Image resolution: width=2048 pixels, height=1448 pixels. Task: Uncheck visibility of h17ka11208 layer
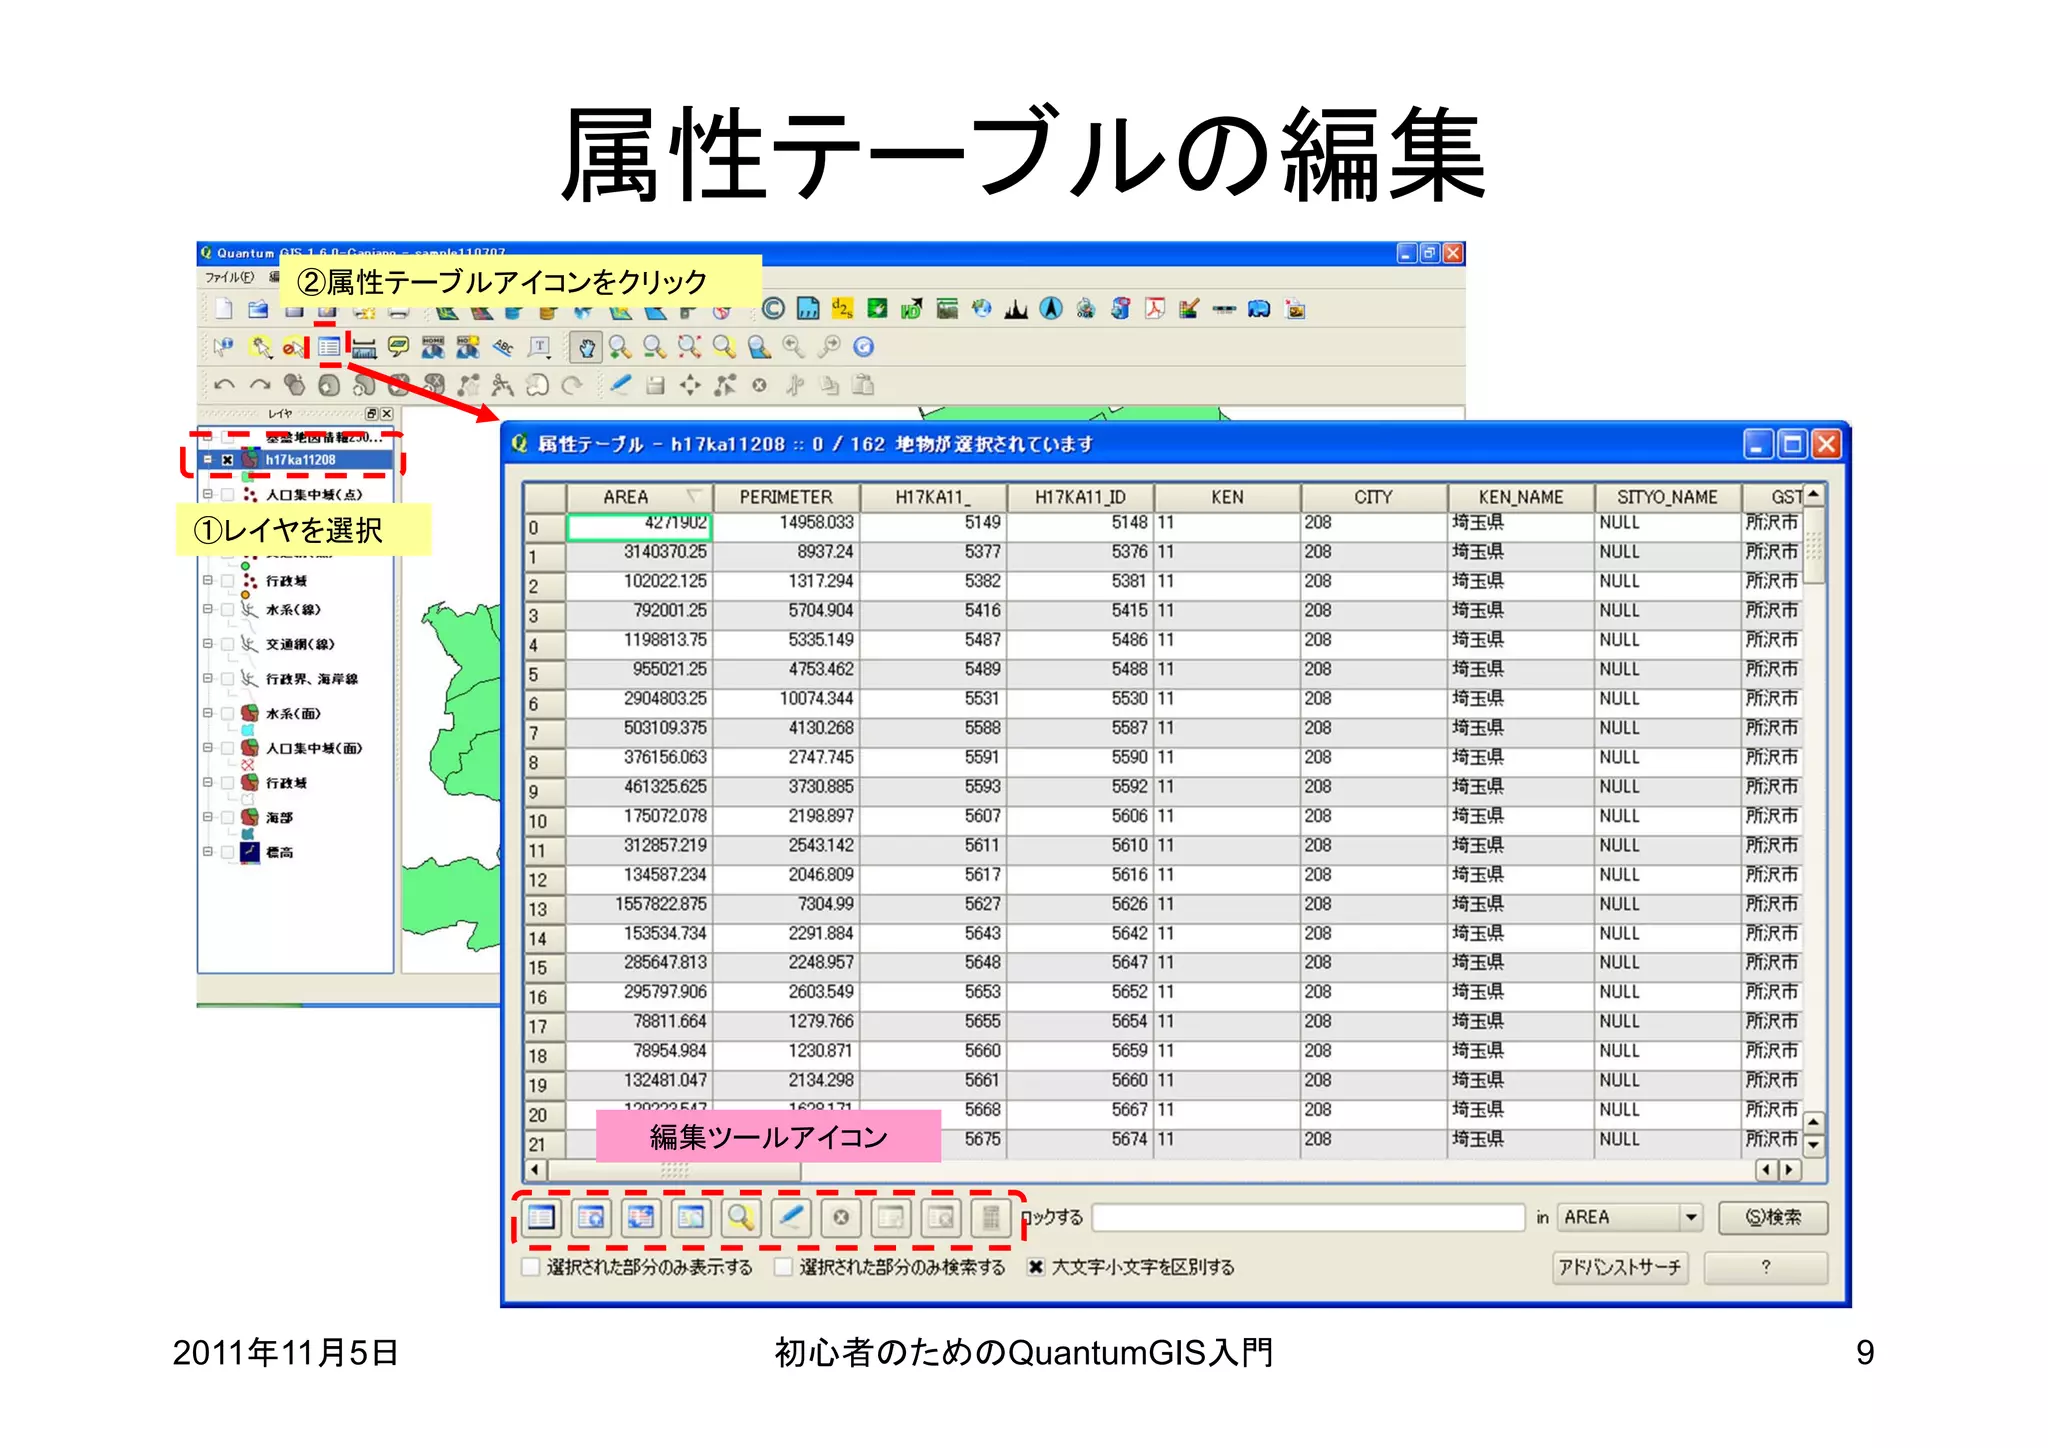click(227, 460)
